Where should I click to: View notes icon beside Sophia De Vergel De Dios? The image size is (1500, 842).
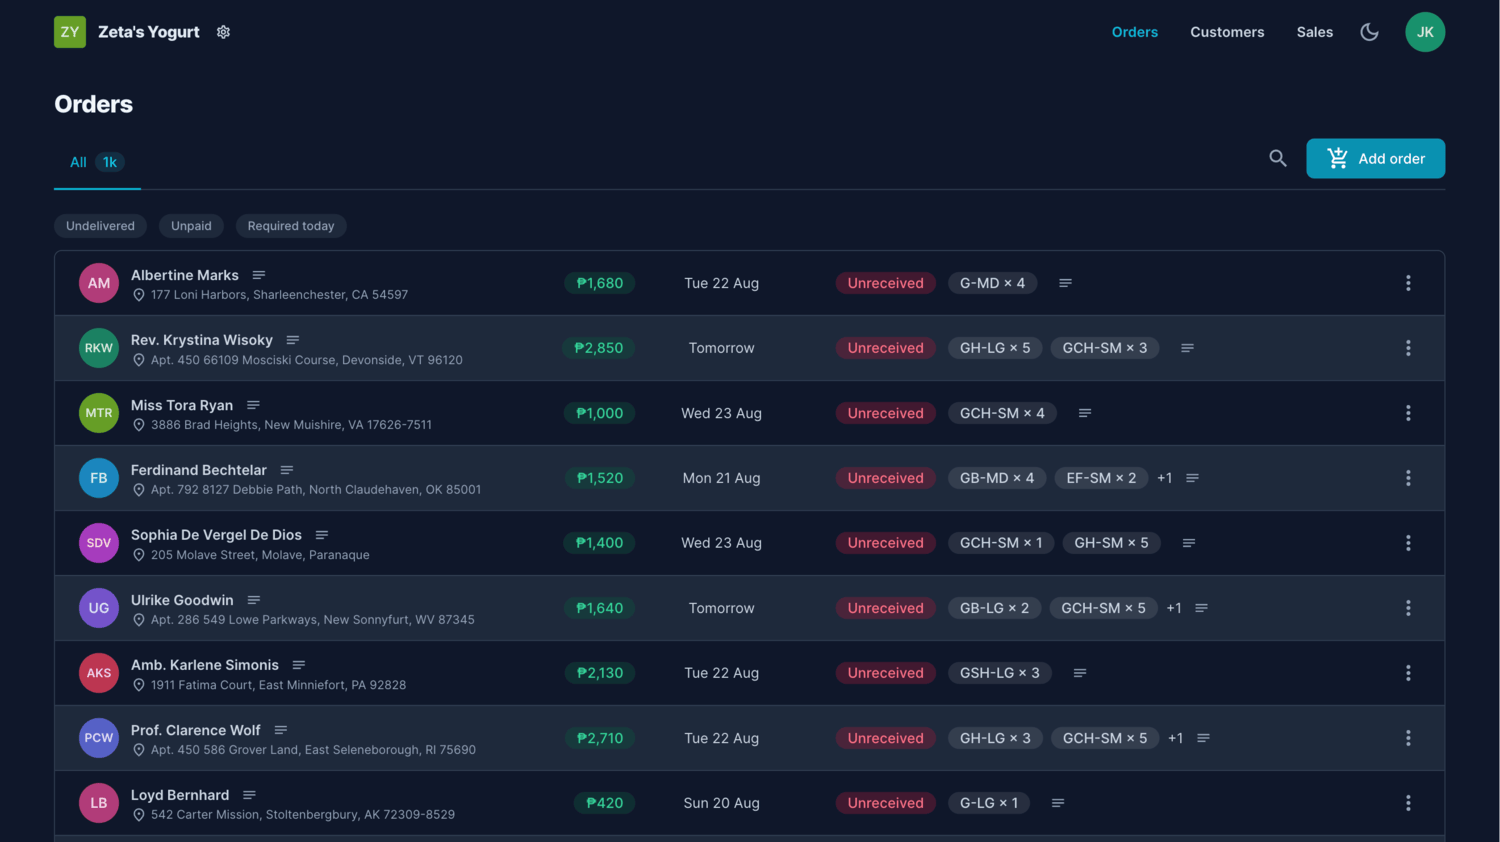pos(322,535)
